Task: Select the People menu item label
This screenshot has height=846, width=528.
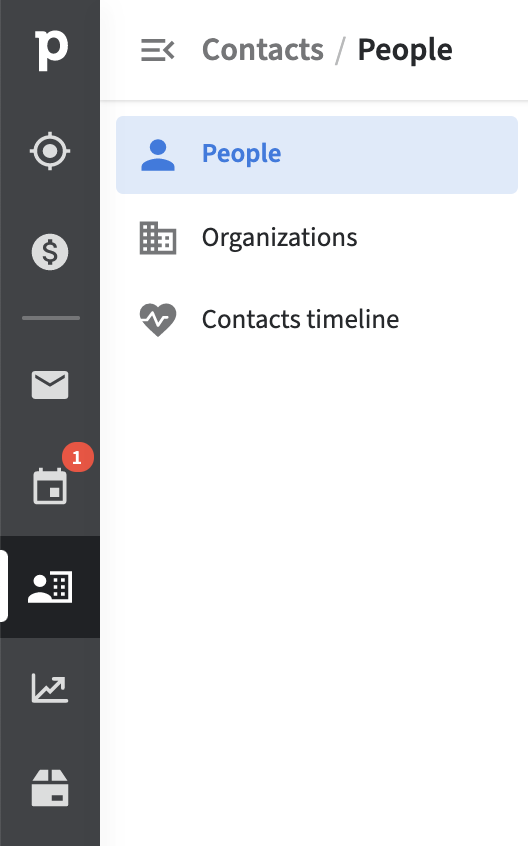Action: [x=241, y=154]
